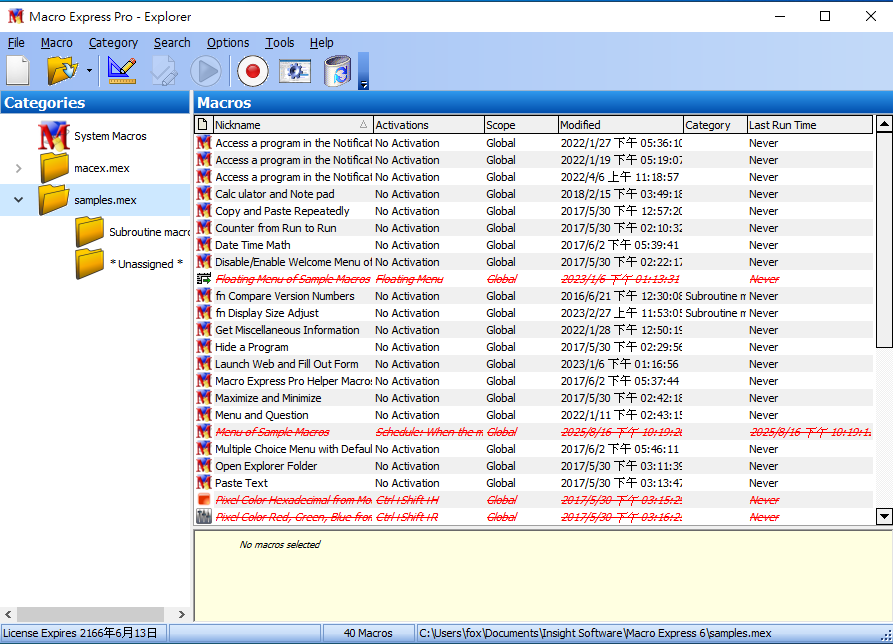Click the Categories panel scroll left arrow

(x=8, y=614)
